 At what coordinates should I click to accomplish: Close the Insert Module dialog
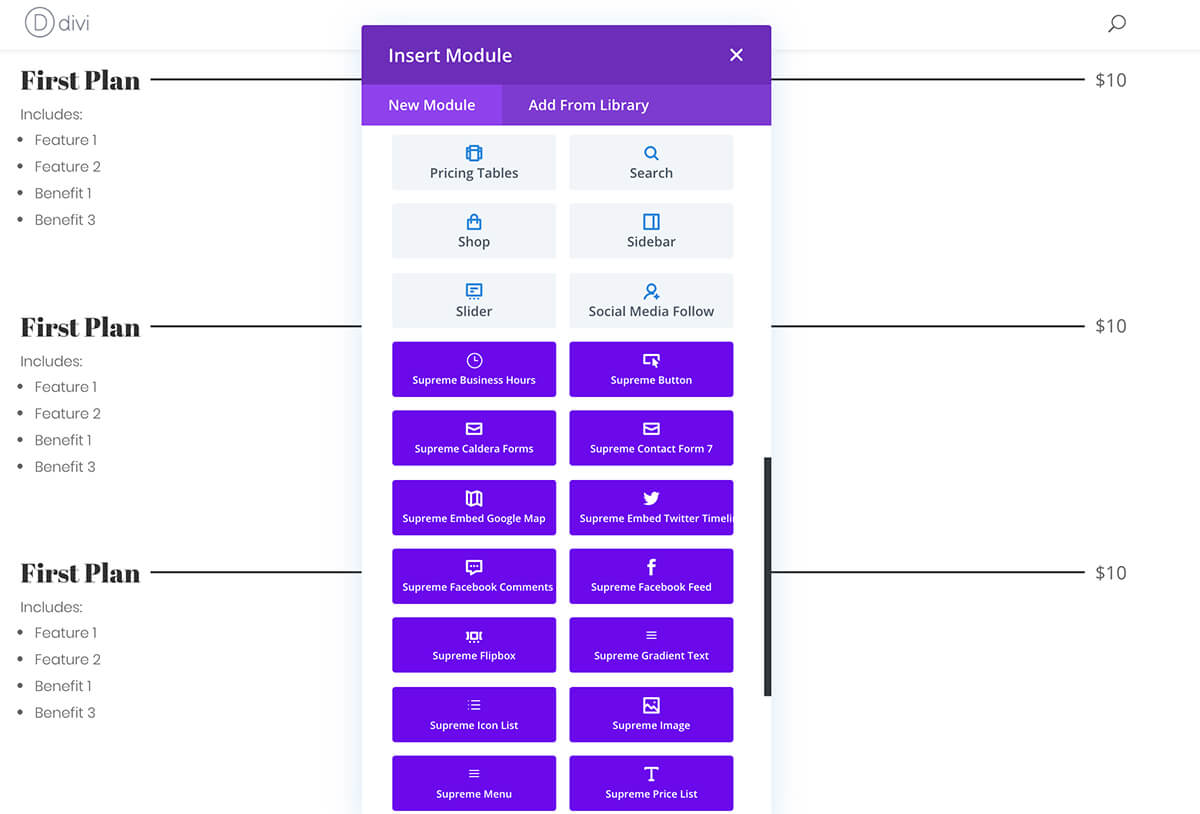click(x=736, y=55)
